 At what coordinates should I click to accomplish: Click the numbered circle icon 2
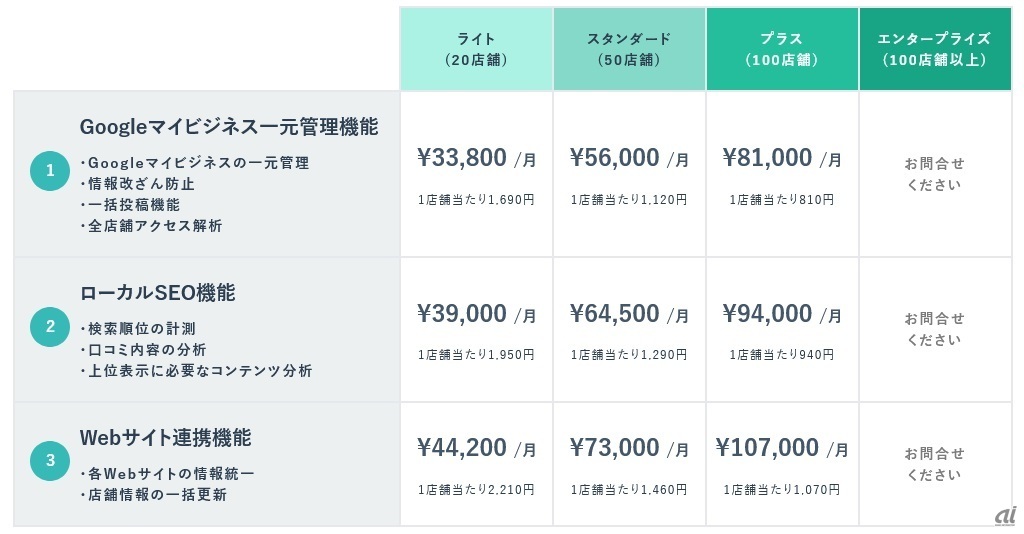[50, 328]
